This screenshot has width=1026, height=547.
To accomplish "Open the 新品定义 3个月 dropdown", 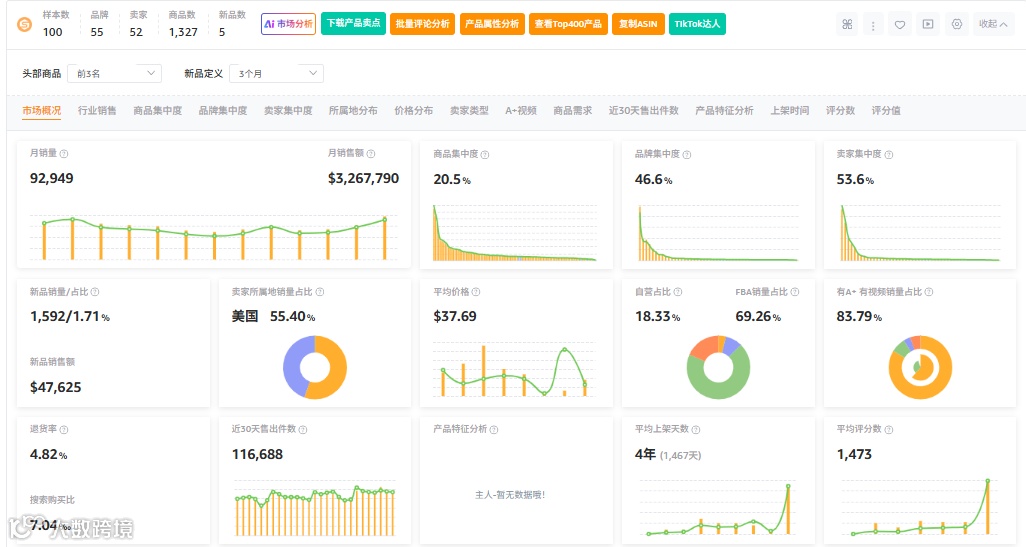I will click(276, 73).
